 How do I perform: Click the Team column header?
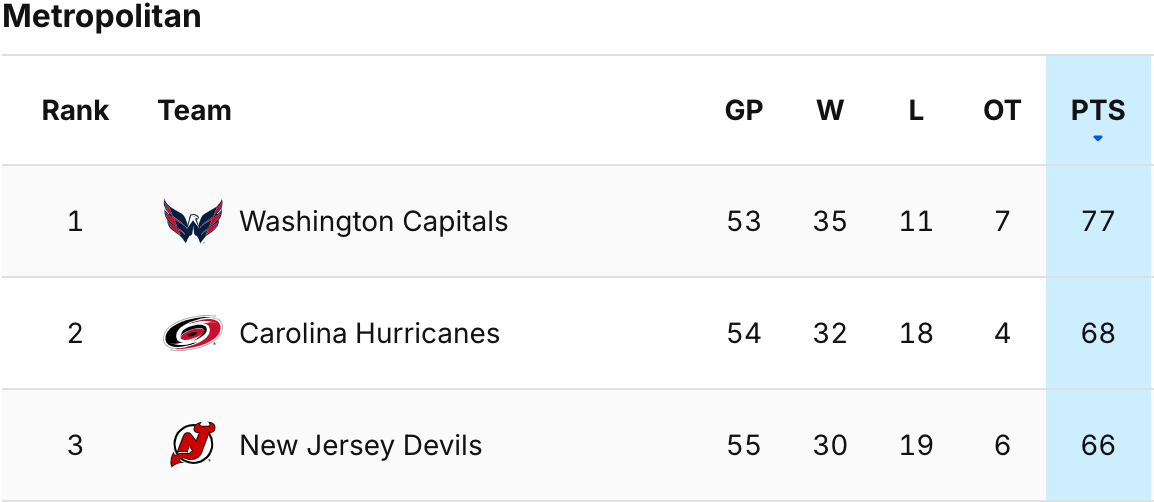pyautogui.click(x=195, y=110)
